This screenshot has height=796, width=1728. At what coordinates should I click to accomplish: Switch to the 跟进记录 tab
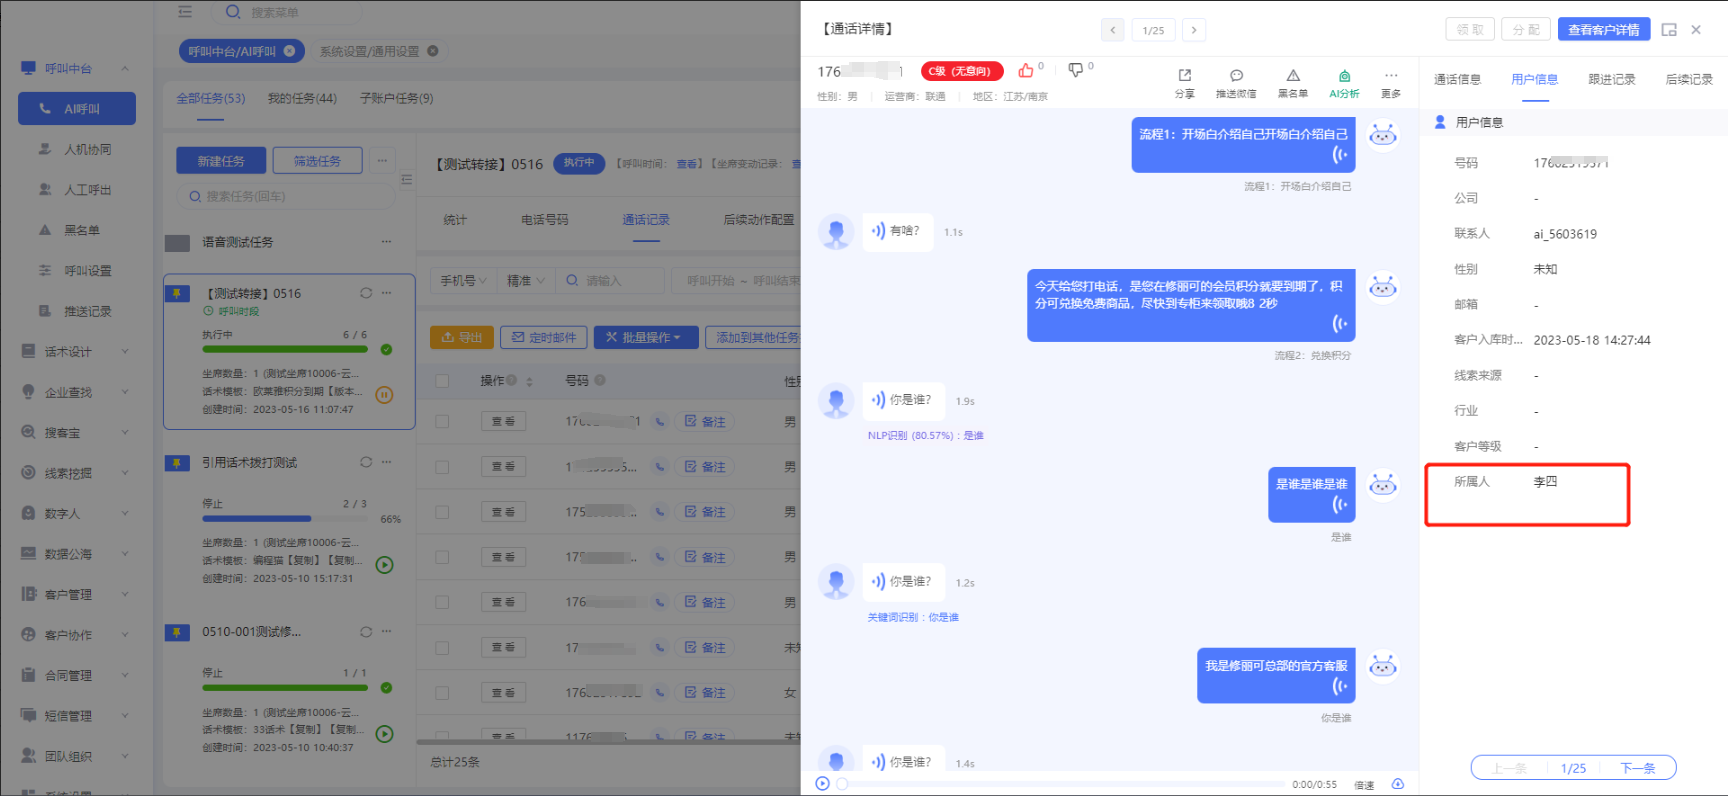click(1611, 80)
